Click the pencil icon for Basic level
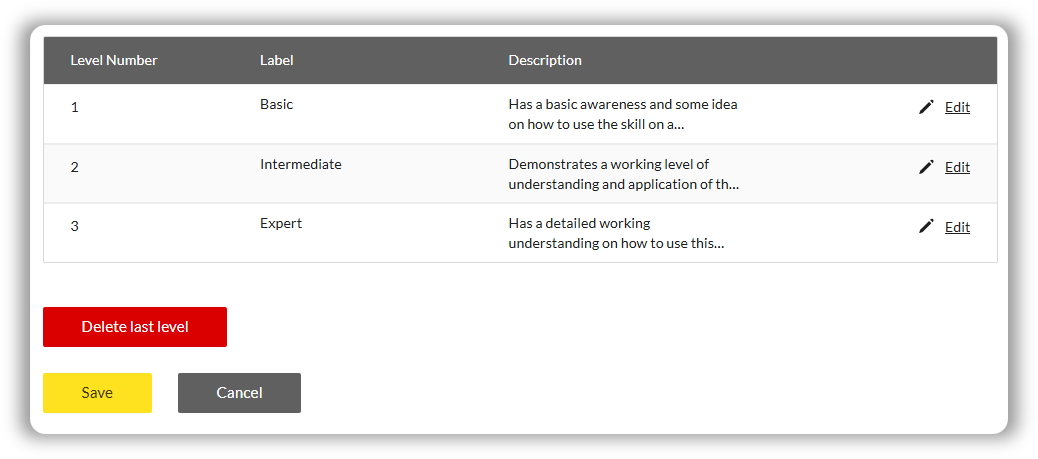The height and width of the screenshot is (459, 1038). (926, 107)
